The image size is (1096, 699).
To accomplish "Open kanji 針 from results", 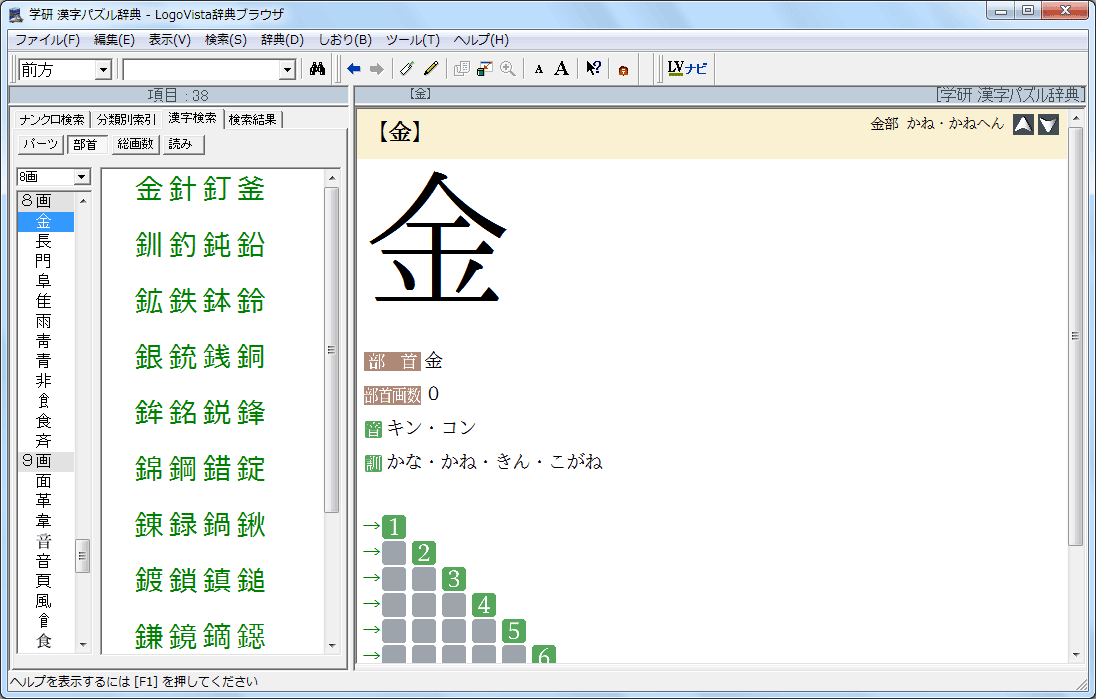I will (x=183, y=189).
